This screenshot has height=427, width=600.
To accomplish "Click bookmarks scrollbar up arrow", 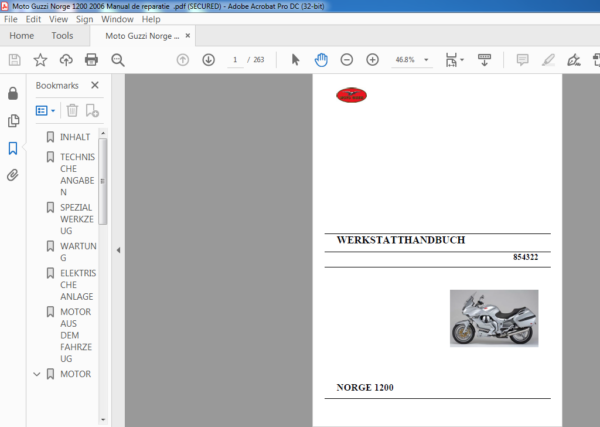I will 103,133.
